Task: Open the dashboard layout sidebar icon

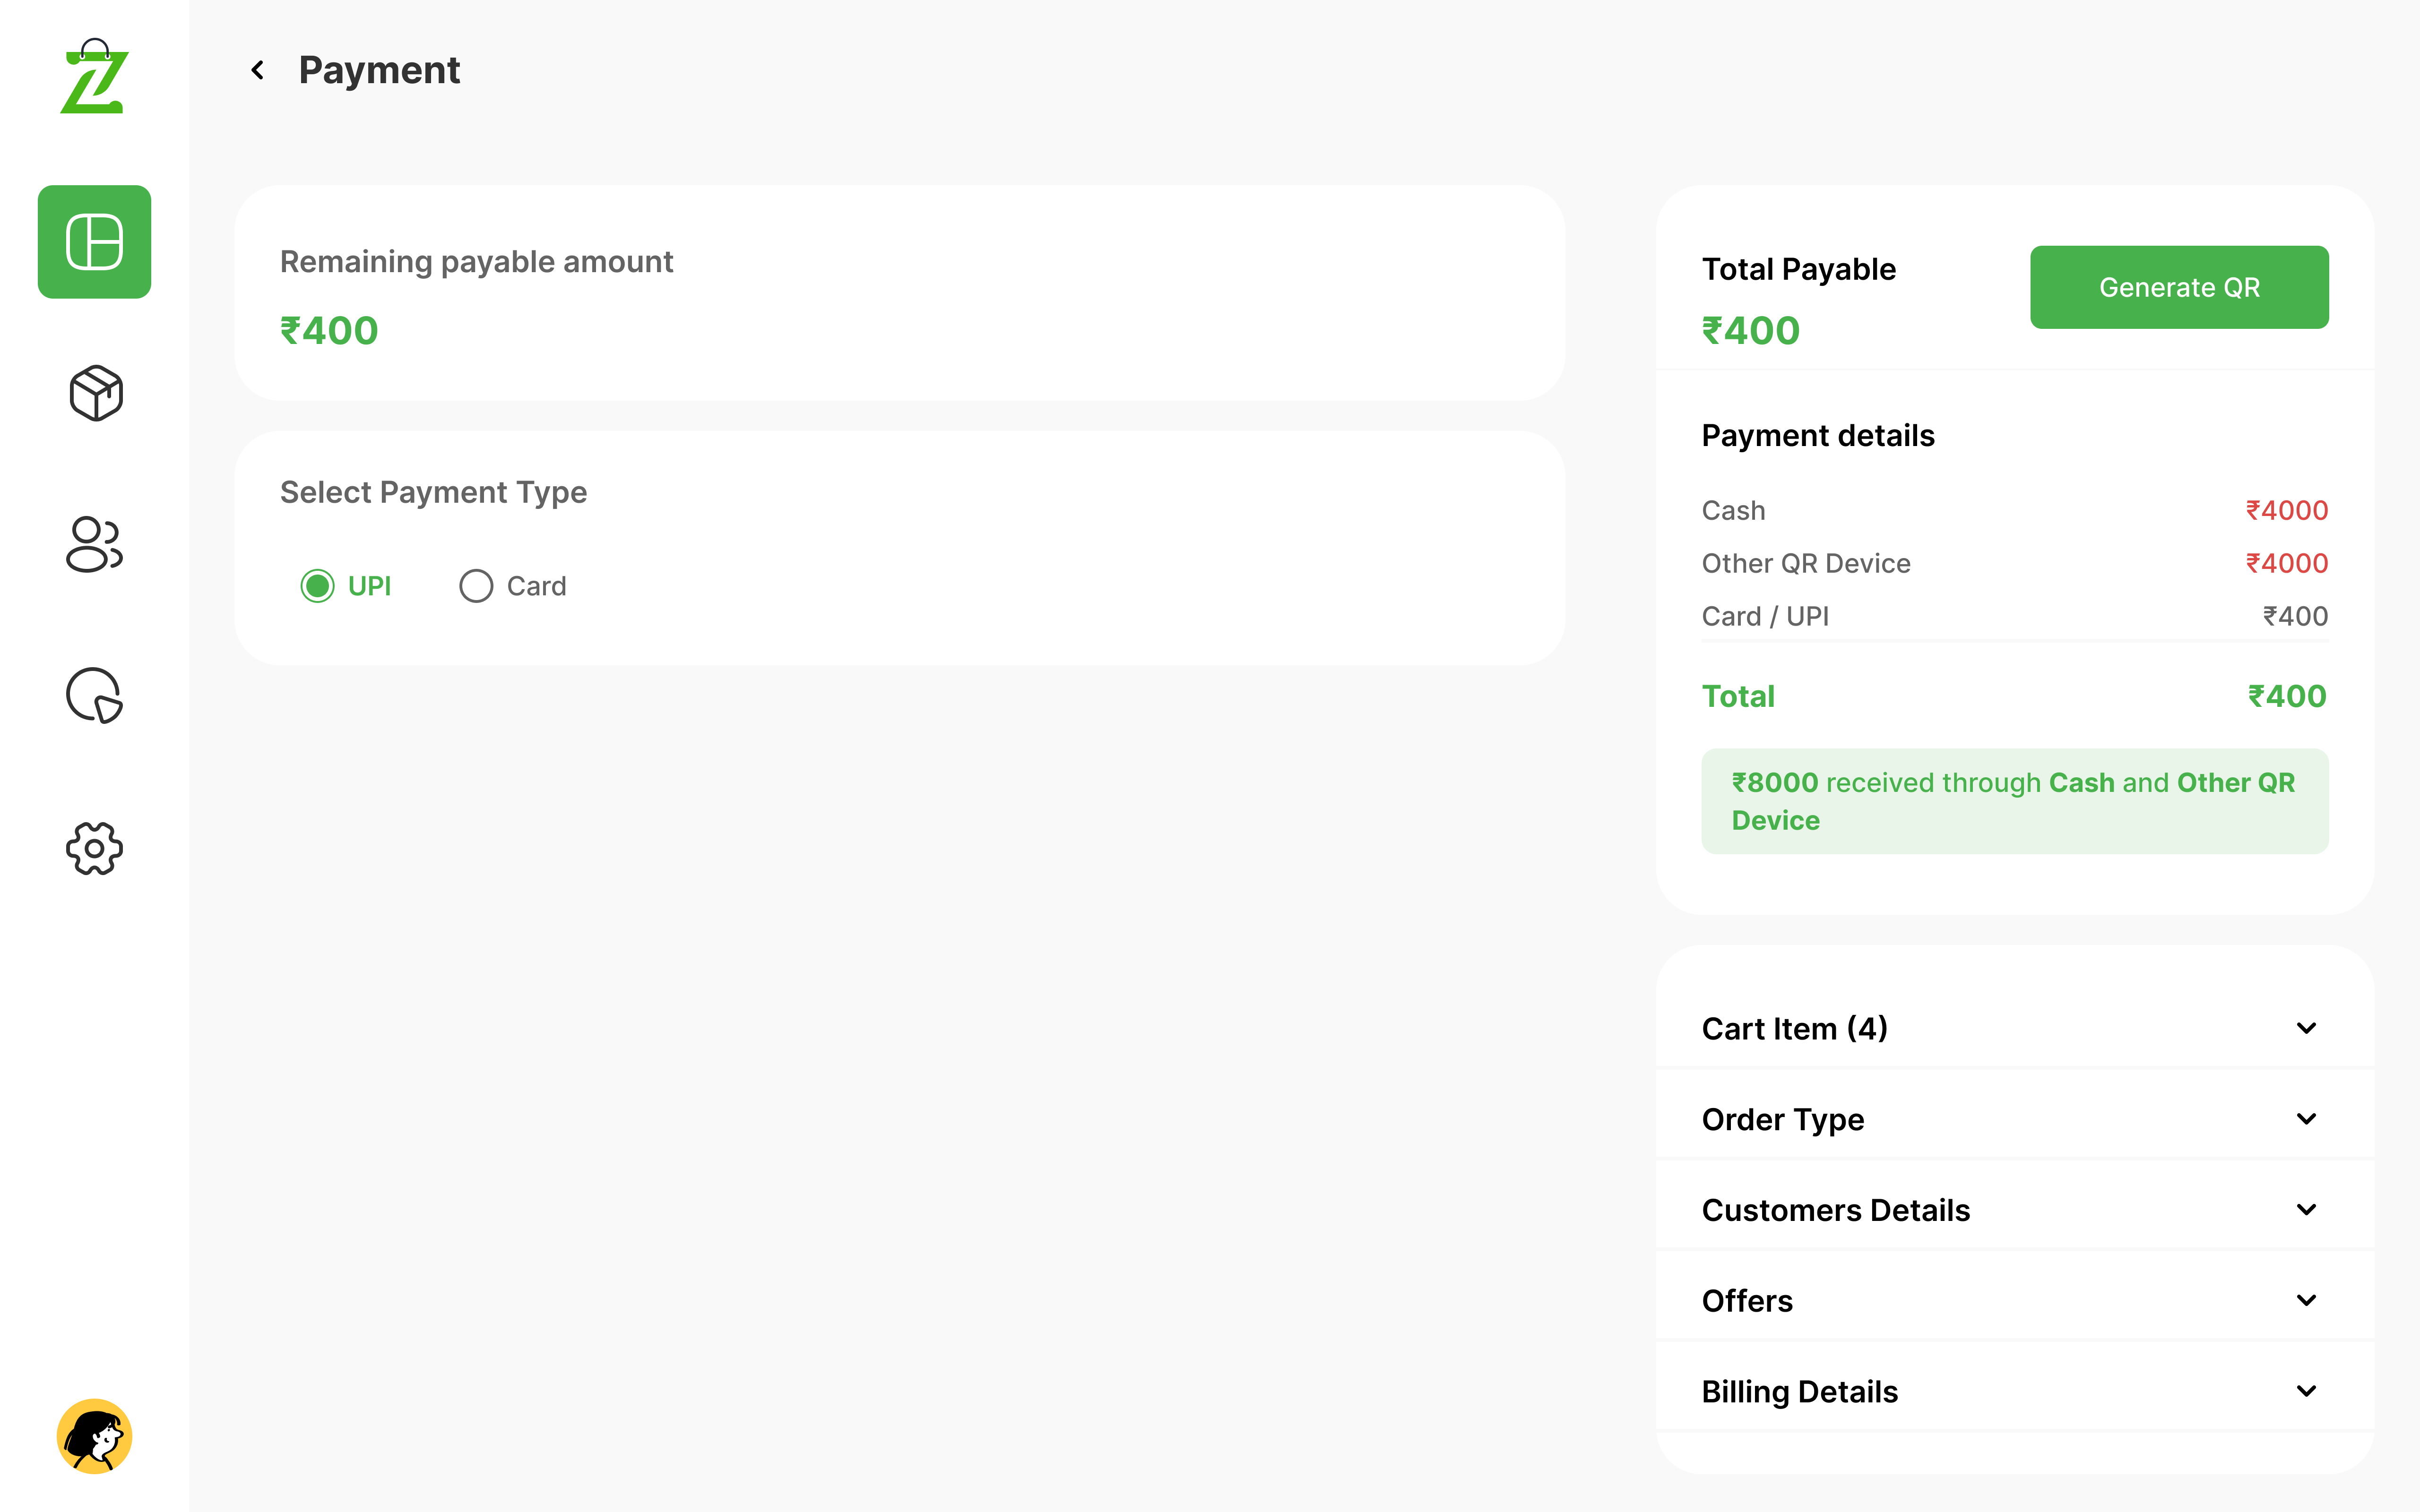Action: [94, 242]
